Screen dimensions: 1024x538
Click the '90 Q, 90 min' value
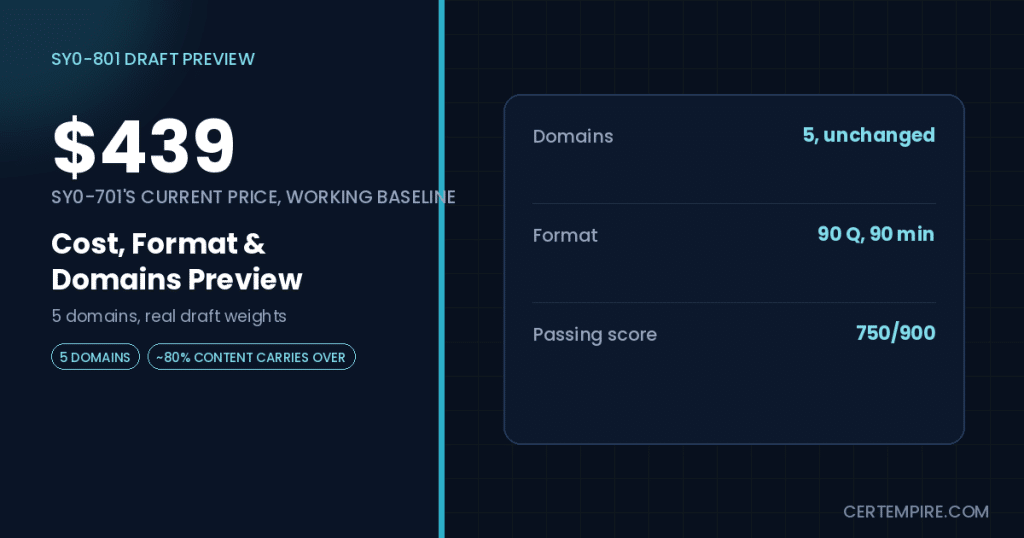(x=876, y=234)
